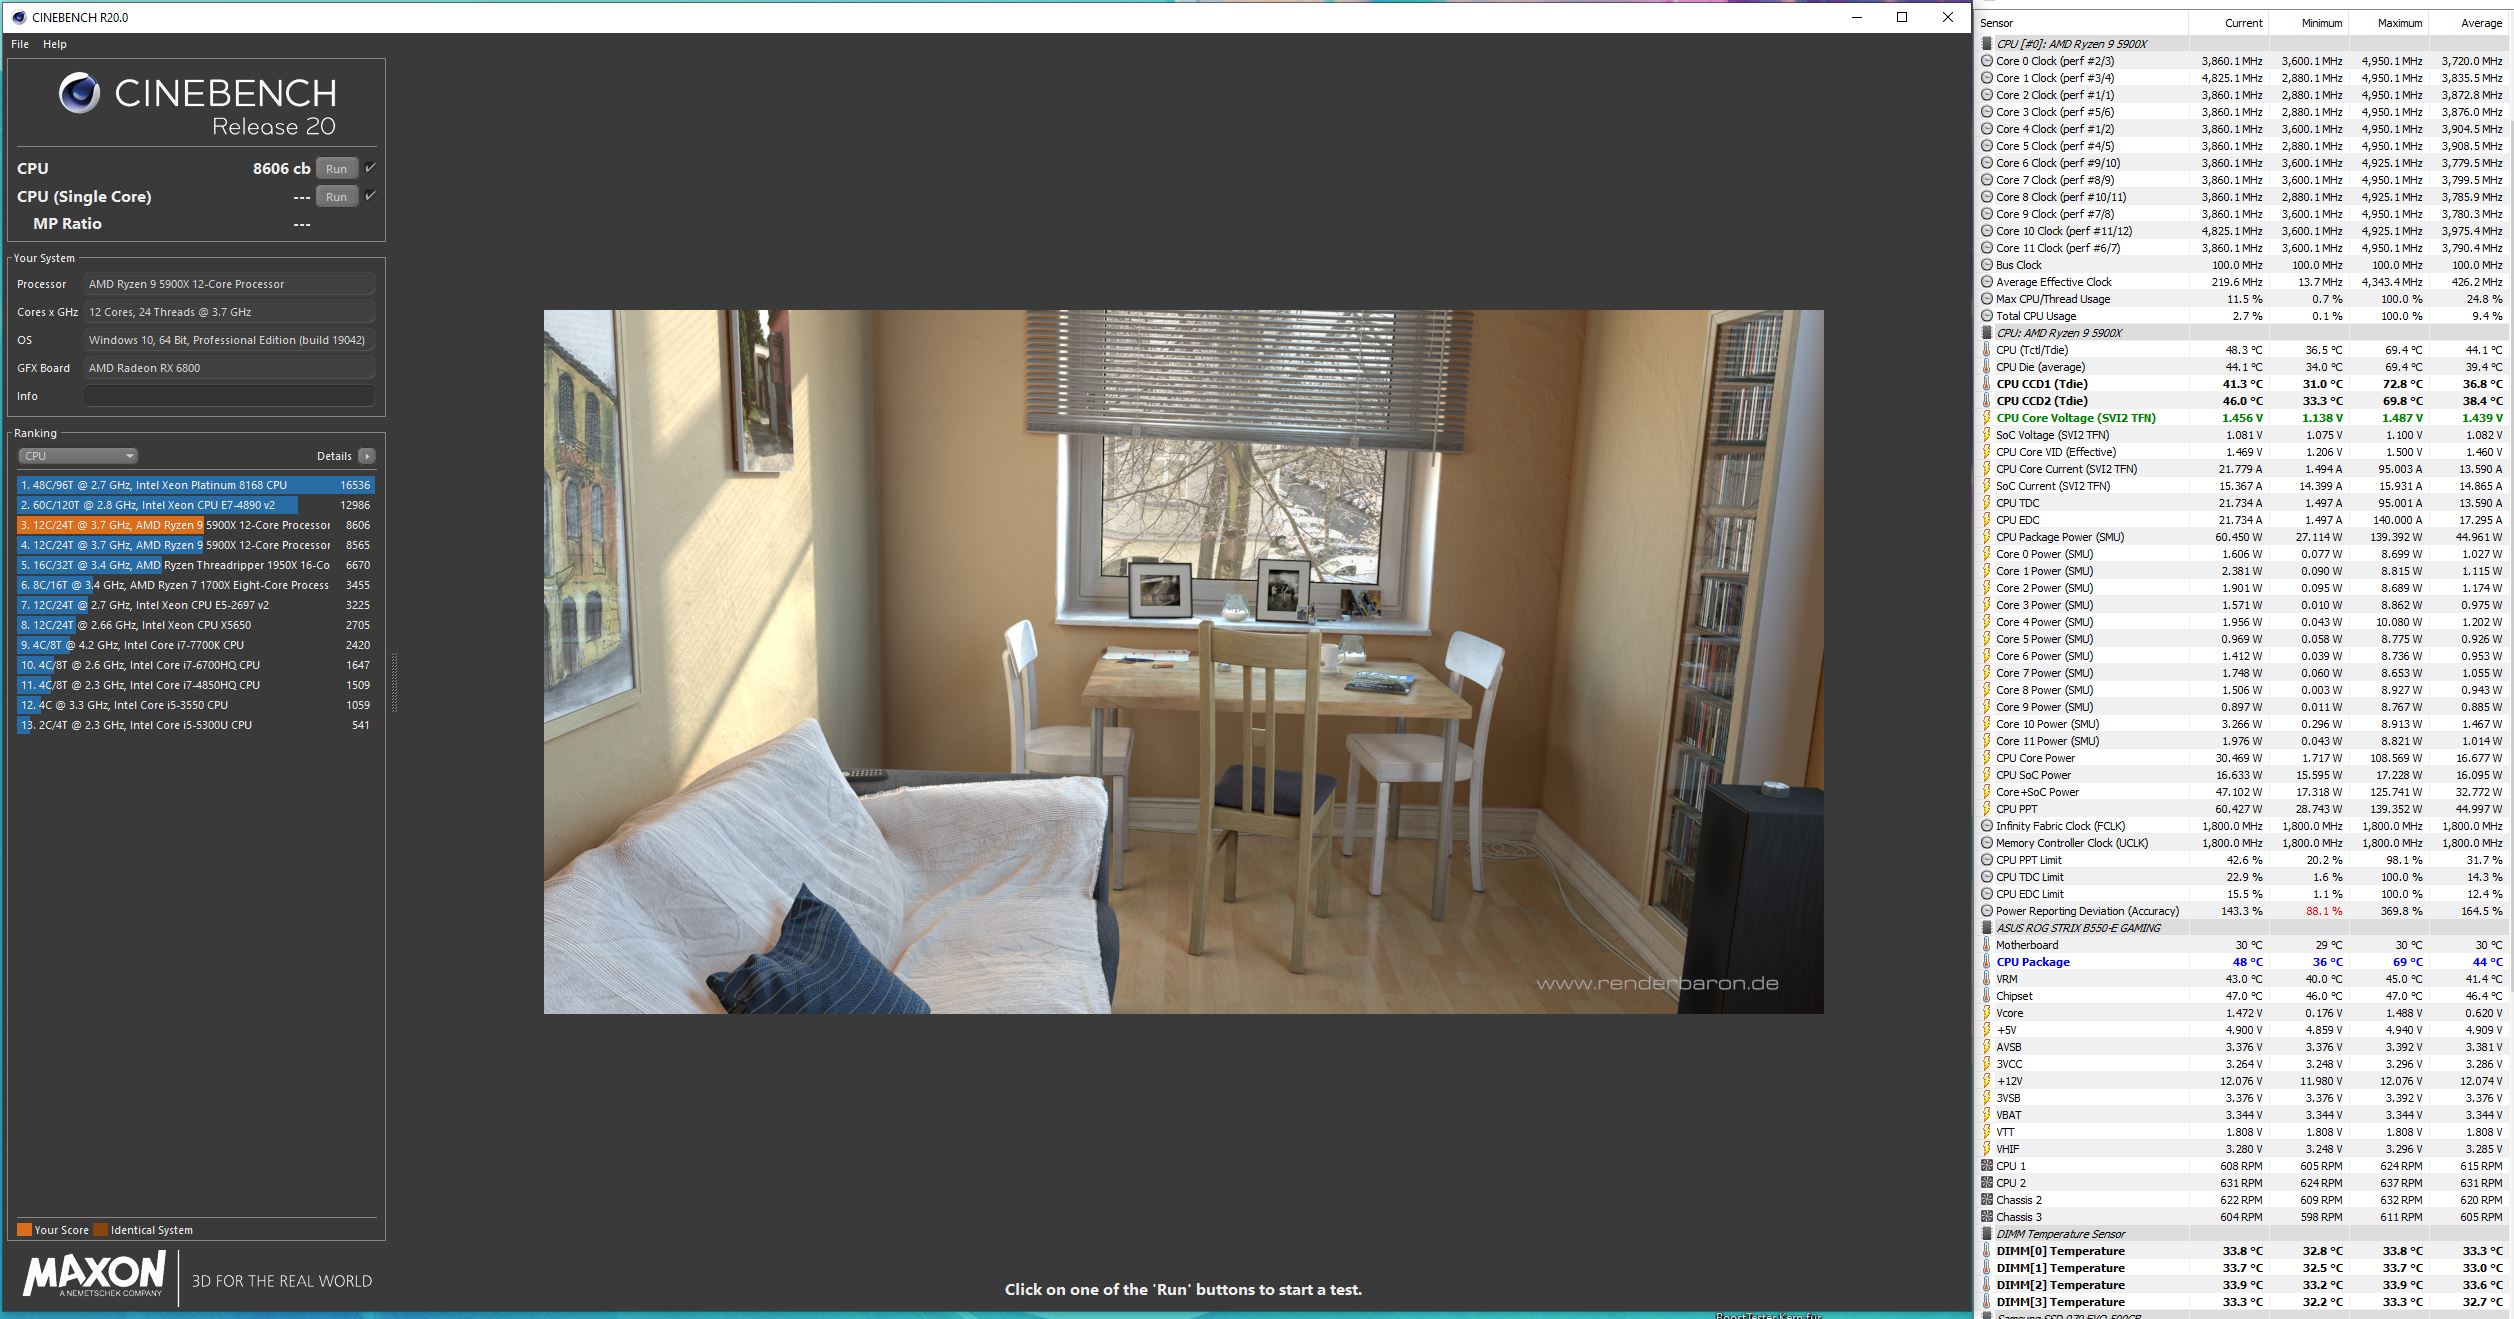Viewport: 2514px width, 1319px height.
Task: Click DIMM[0] Temperature thermometer icon
Action: (1986, 1251)
